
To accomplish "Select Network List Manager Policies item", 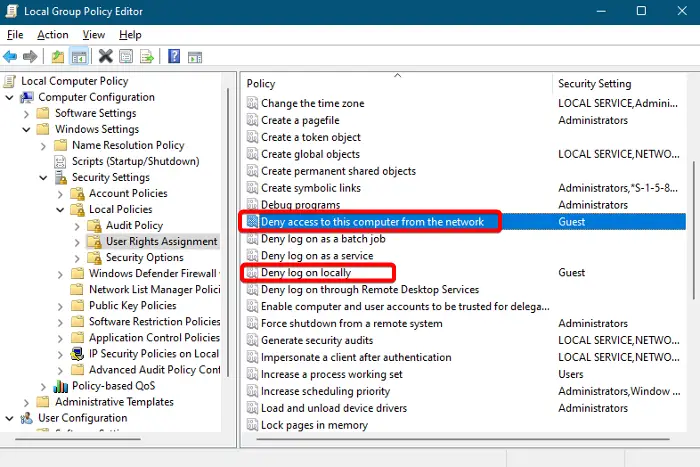I will [x=154, y=289].
